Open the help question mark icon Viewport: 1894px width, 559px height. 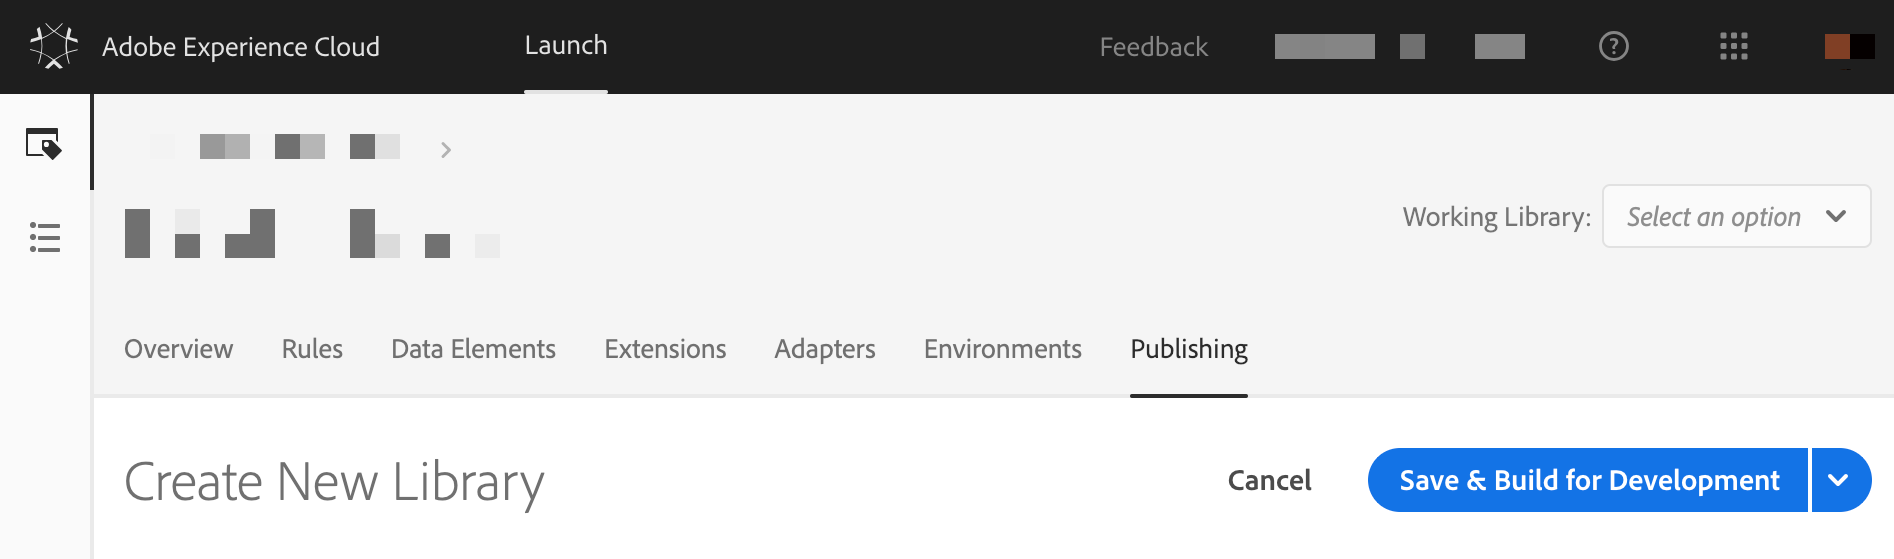[1613, 46]
